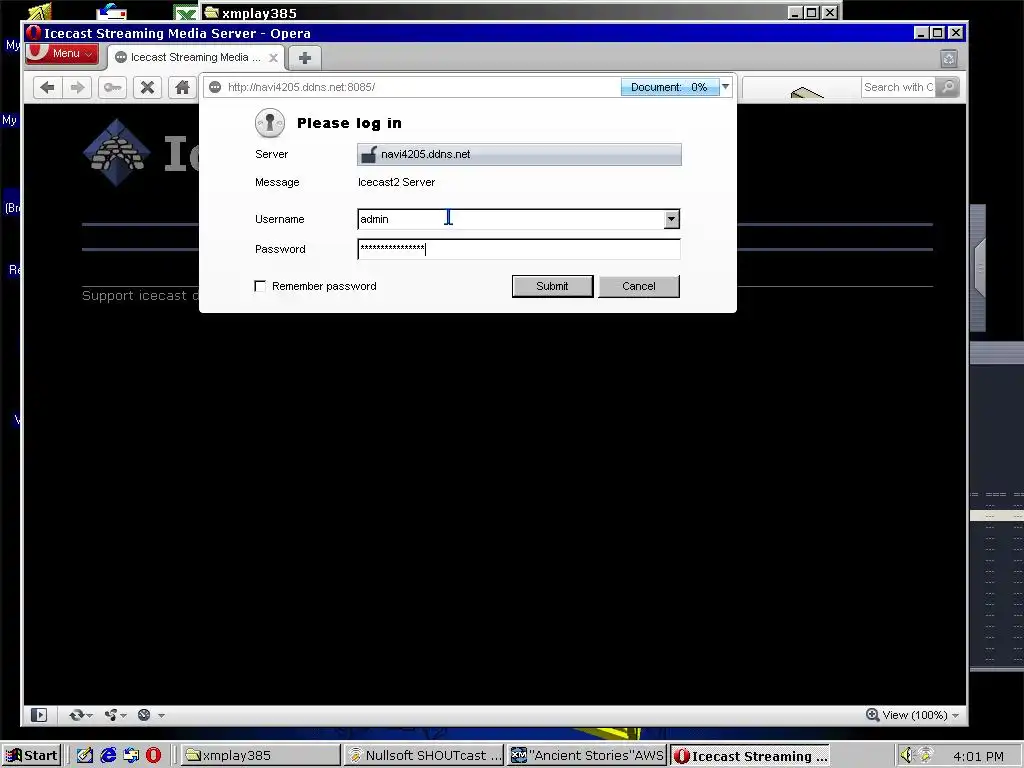Screen dimensions: 1024x768
Task: Open the Opera Turbo icon in status bar
Action: pos(144,715)
